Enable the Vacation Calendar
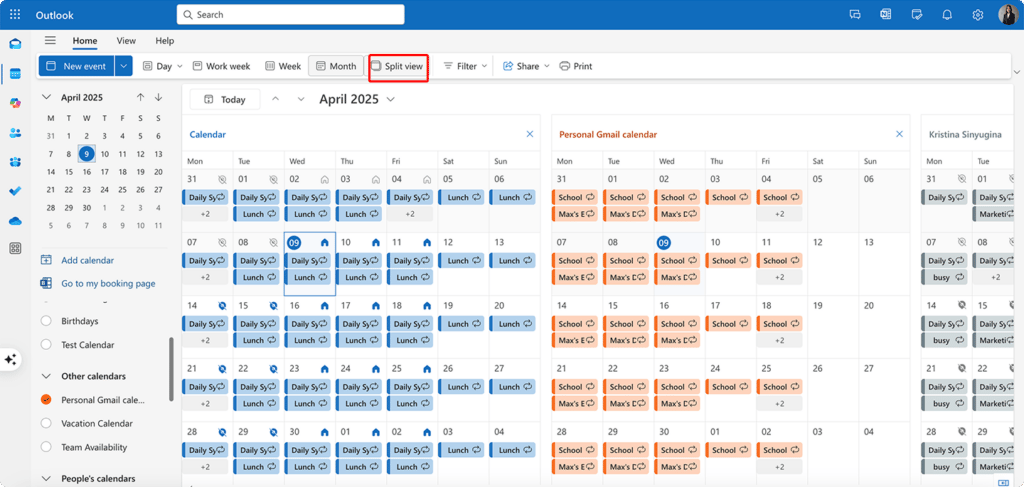1024x487 pixels. pyautogui.click(x=46, y=423)
